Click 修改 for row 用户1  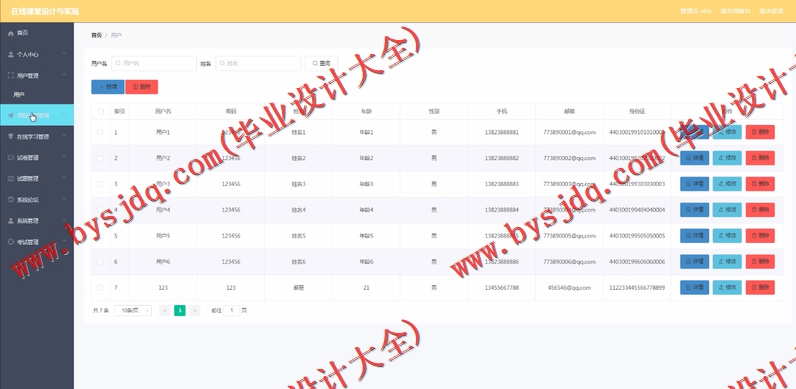727,132
